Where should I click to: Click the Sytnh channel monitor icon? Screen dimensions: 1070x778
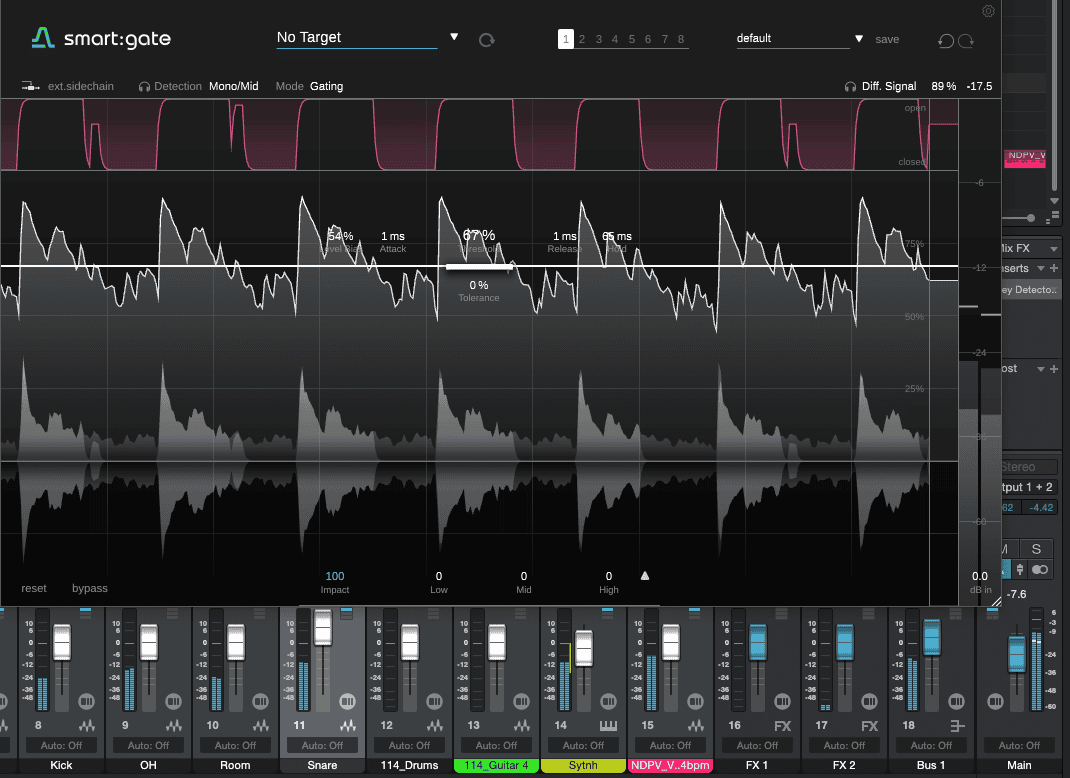[x=609, y=701]
